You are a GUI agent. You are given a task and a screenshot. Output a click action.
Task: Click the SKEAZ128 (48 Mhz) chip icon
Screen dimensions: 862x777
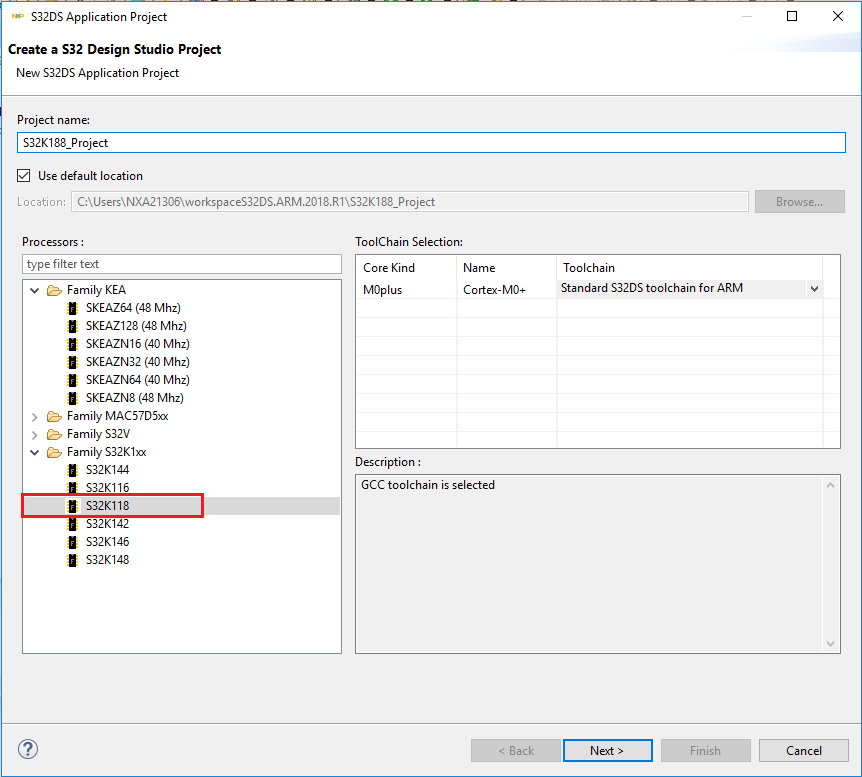[x=73, y=326]
